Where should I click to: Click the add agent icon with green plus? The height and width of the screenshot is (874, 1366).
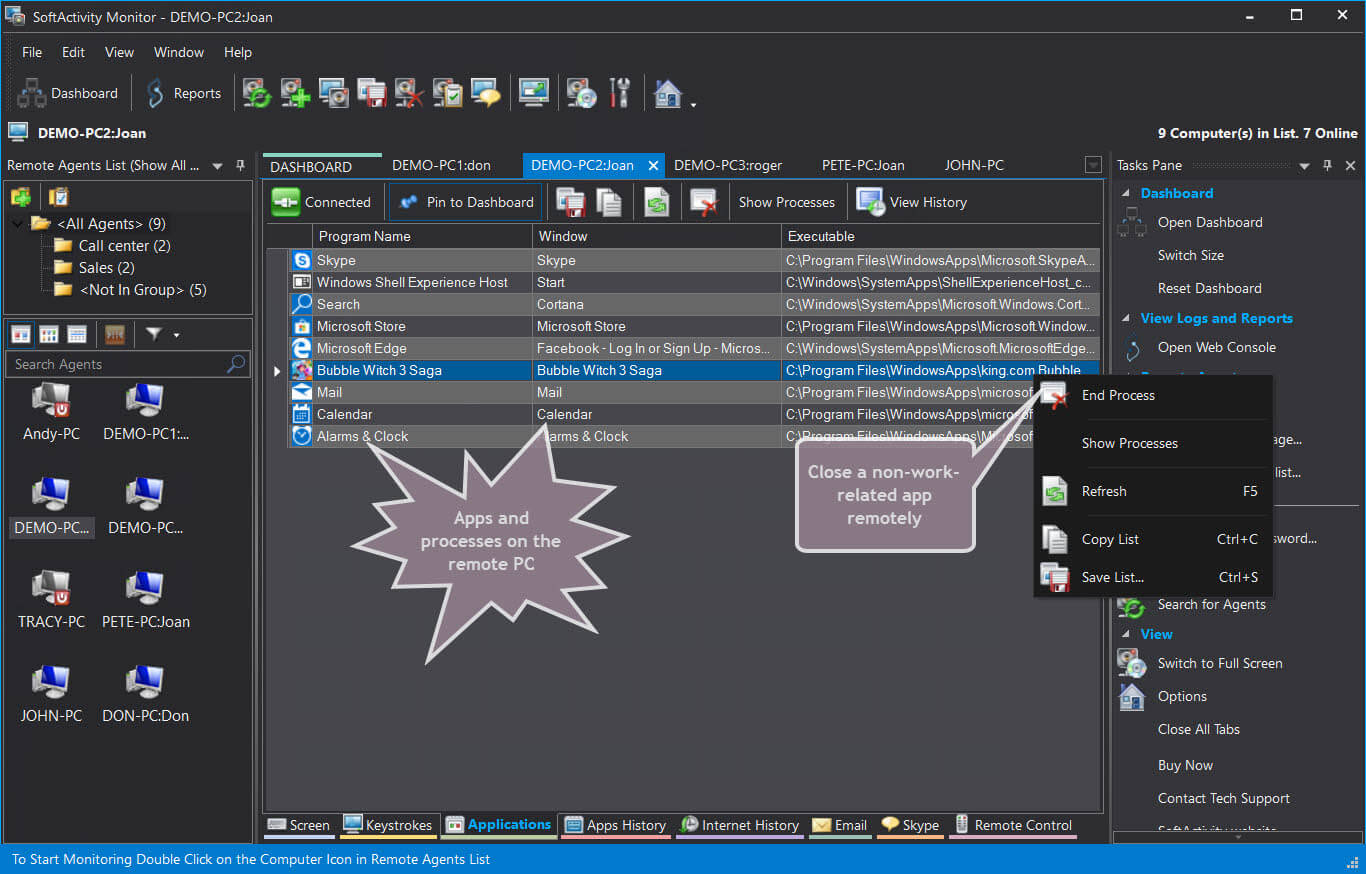[x=295, y=93]
